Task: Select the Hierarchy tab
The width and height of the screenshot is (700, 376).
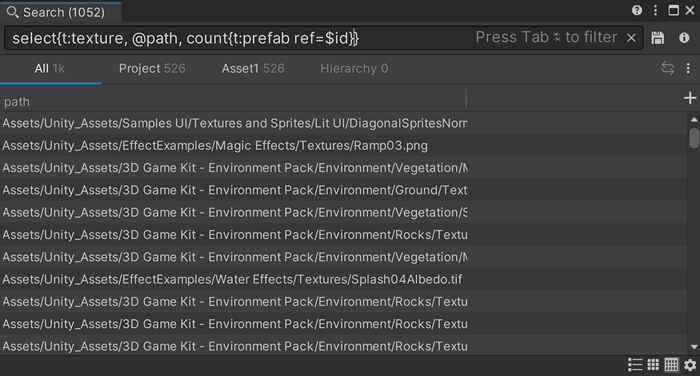Action: tap(354, 68)
